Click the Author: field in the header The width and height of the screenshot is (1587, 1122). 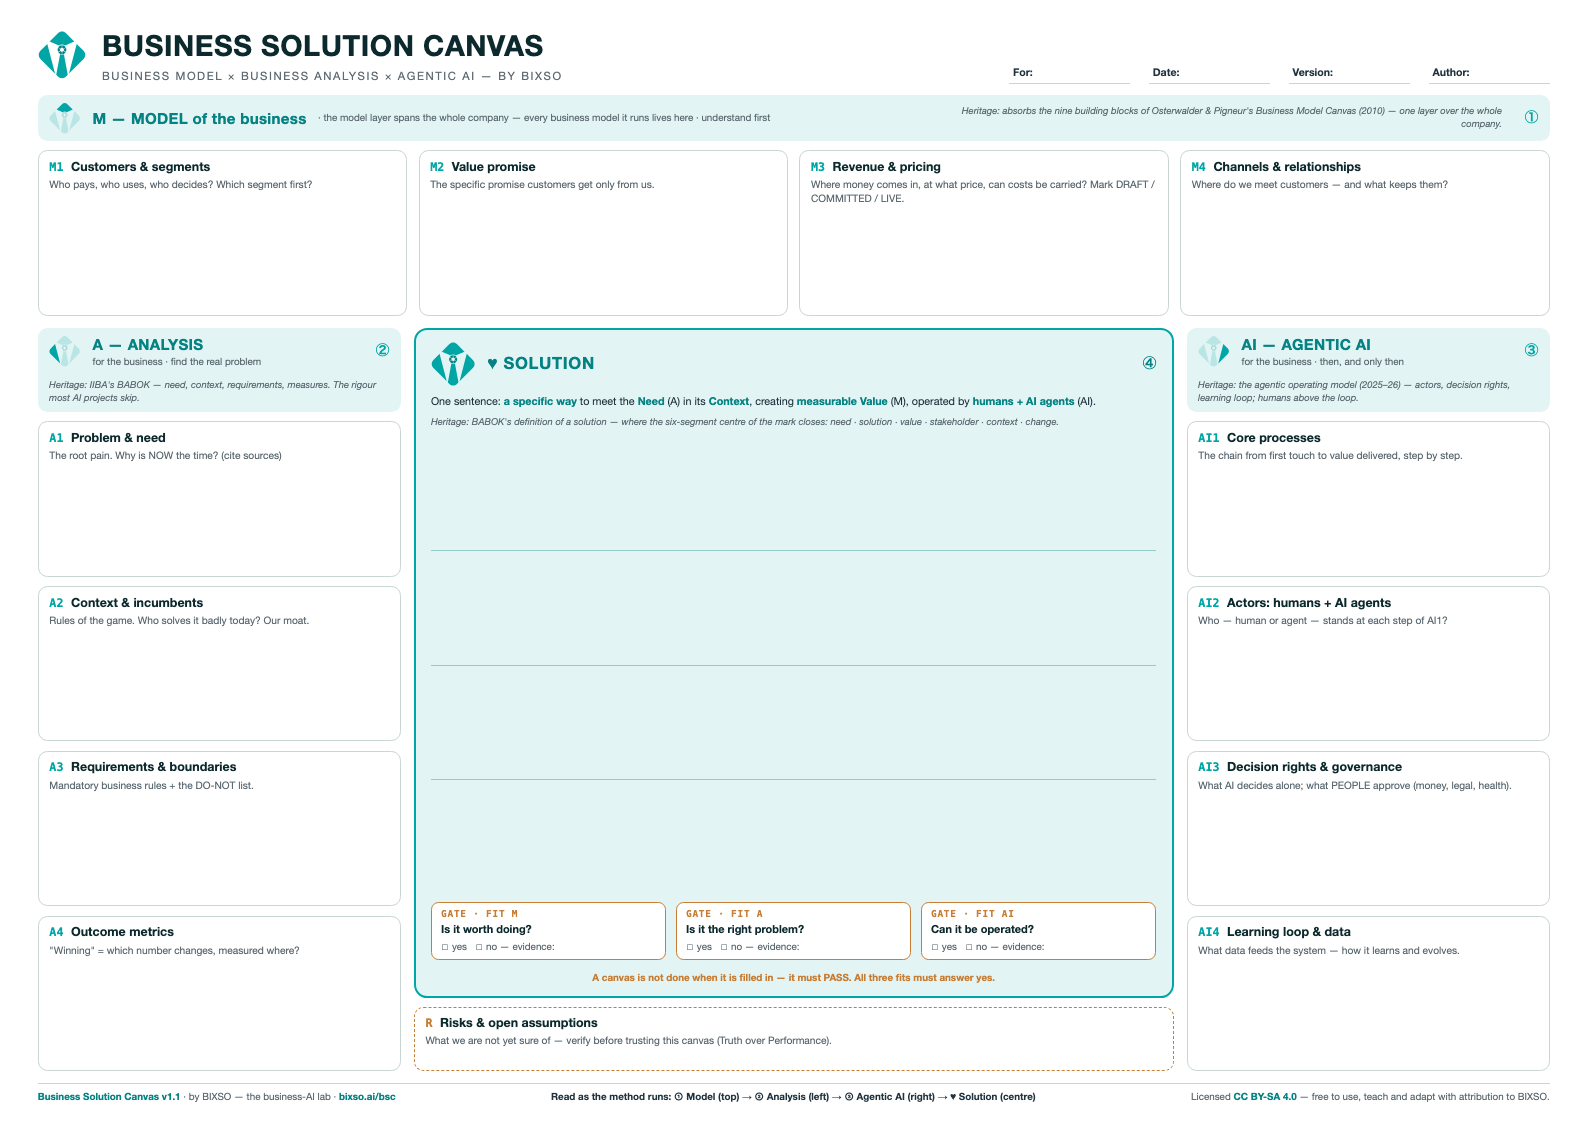(x=1490, y=73)
